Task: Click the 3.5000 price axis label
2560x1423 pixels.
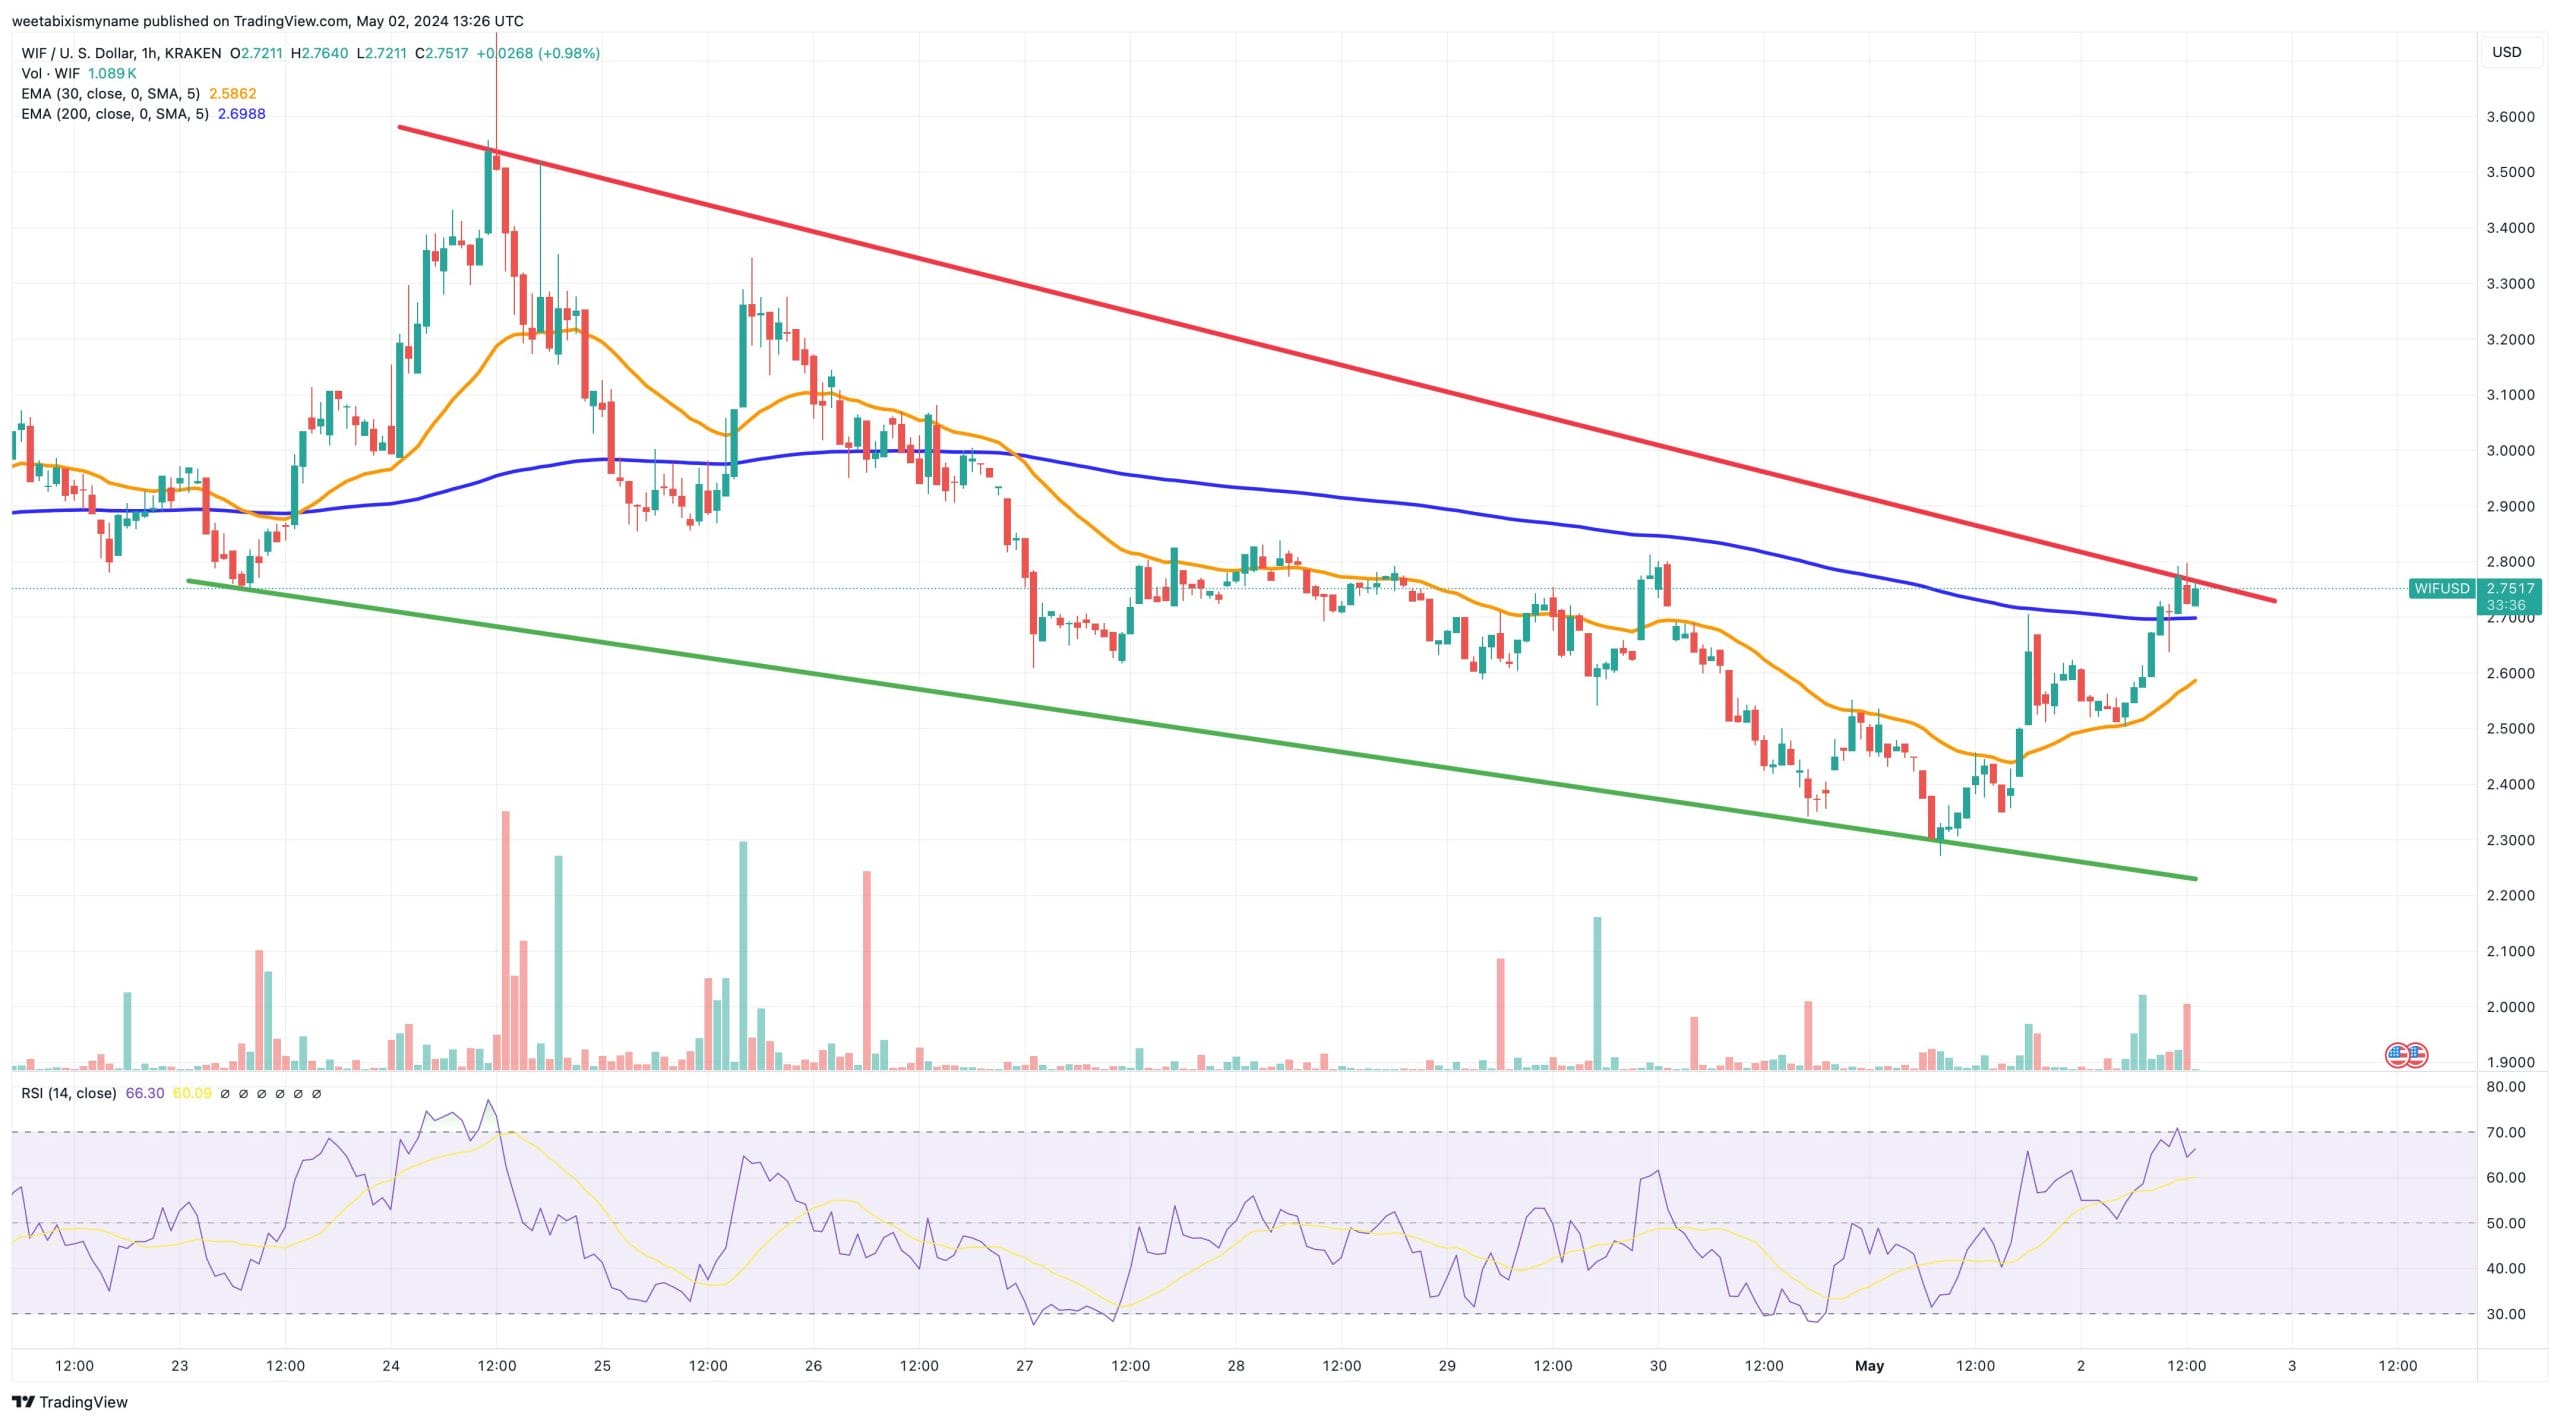Action: (2510, 172)
